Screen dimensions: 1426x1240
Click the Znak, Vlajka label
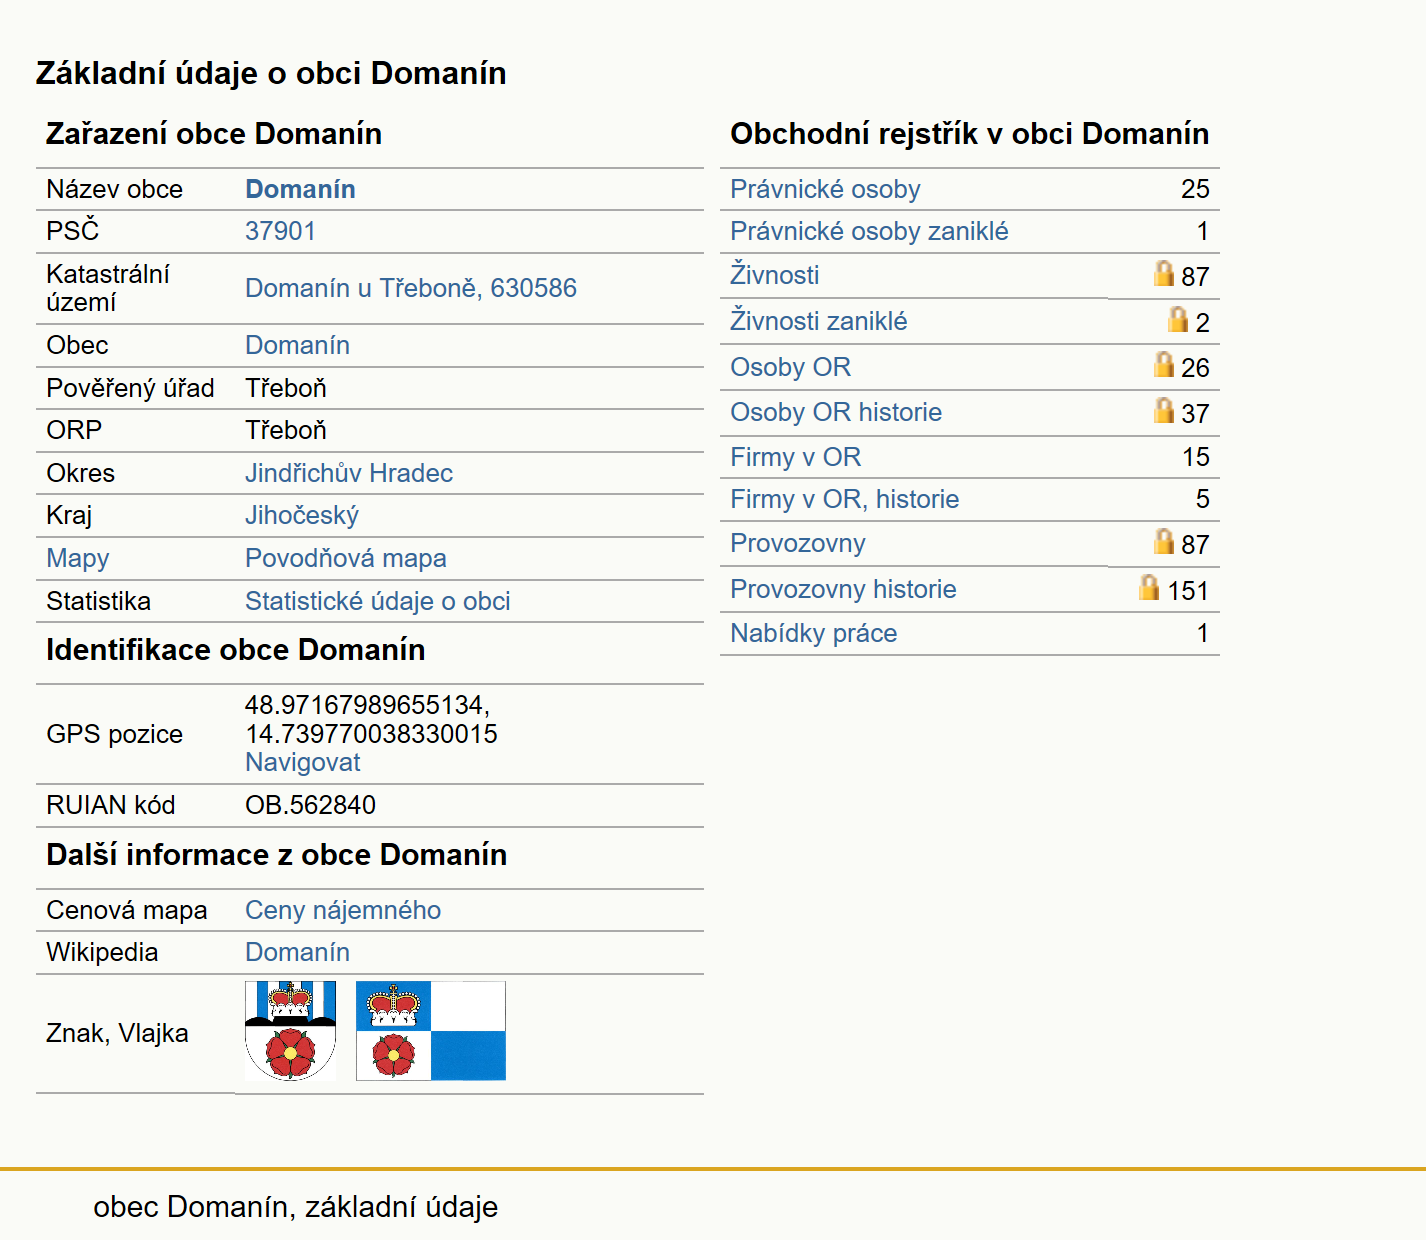tap(117, 1033)
